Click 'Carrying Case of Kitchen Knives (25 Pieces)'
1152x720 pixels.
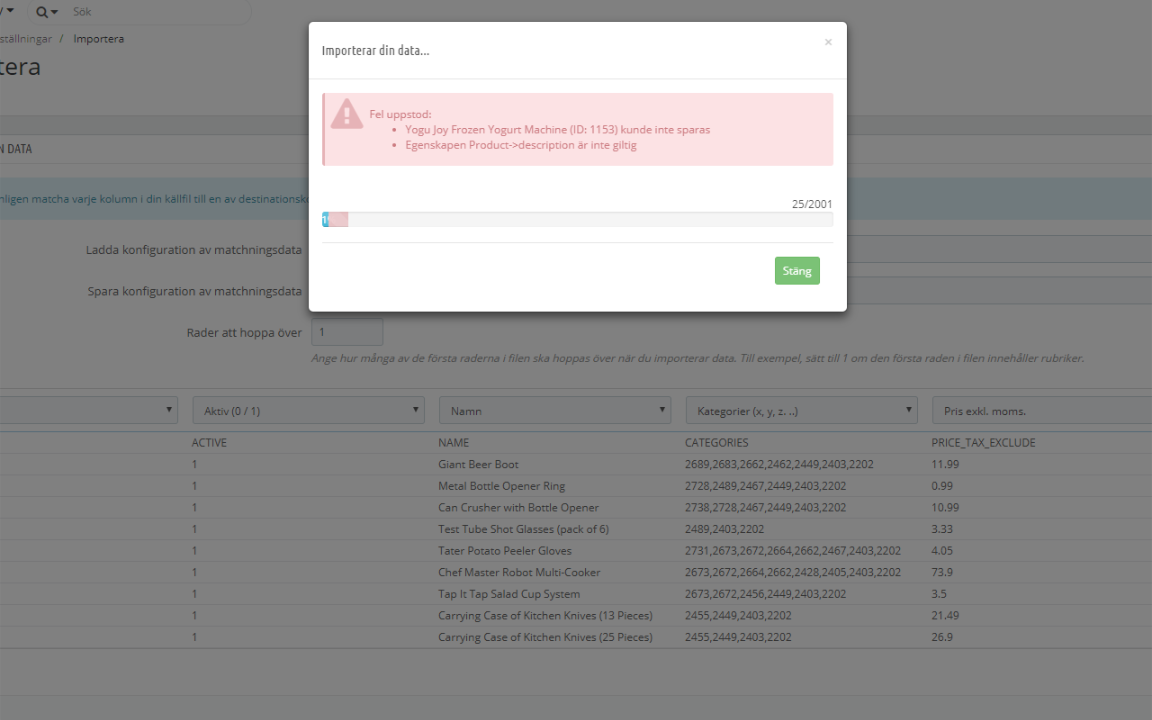tap(545, 637)
